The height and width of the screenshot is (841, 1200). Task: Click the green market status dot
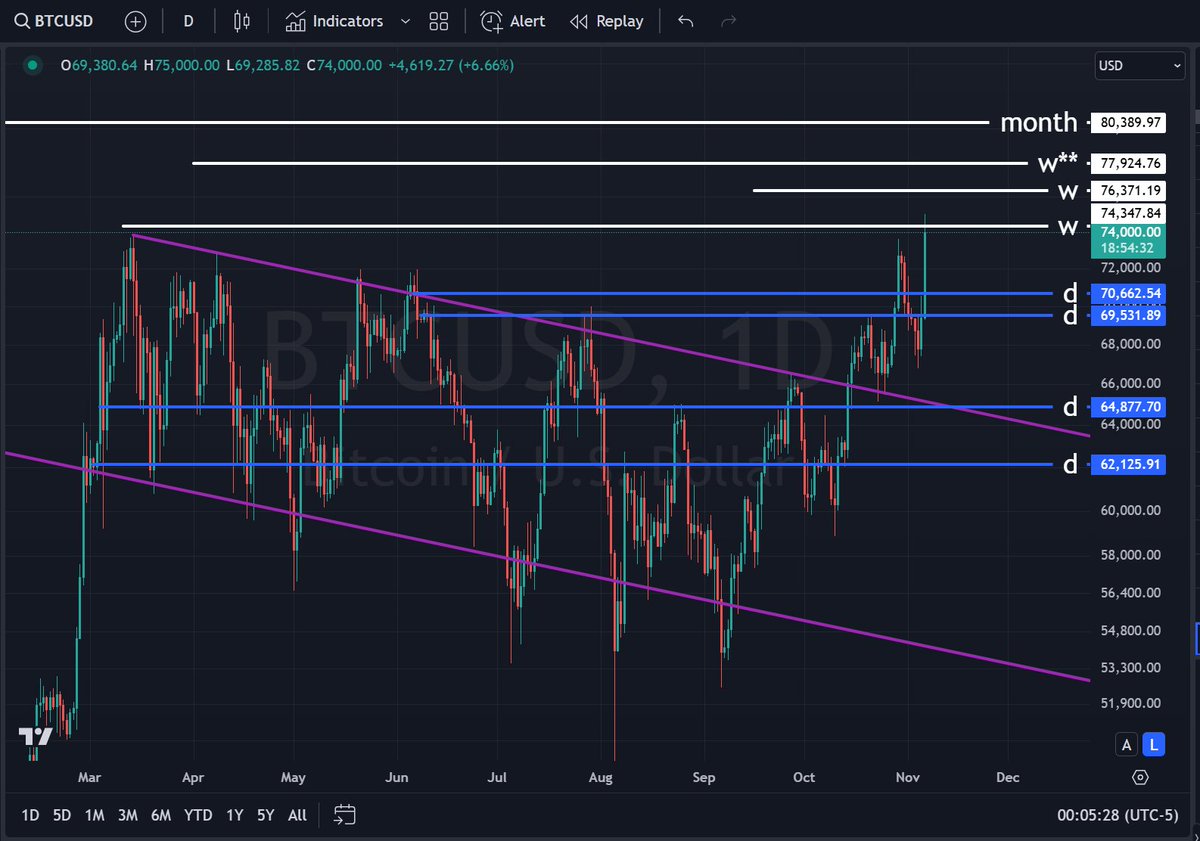[x=33, y=65]
